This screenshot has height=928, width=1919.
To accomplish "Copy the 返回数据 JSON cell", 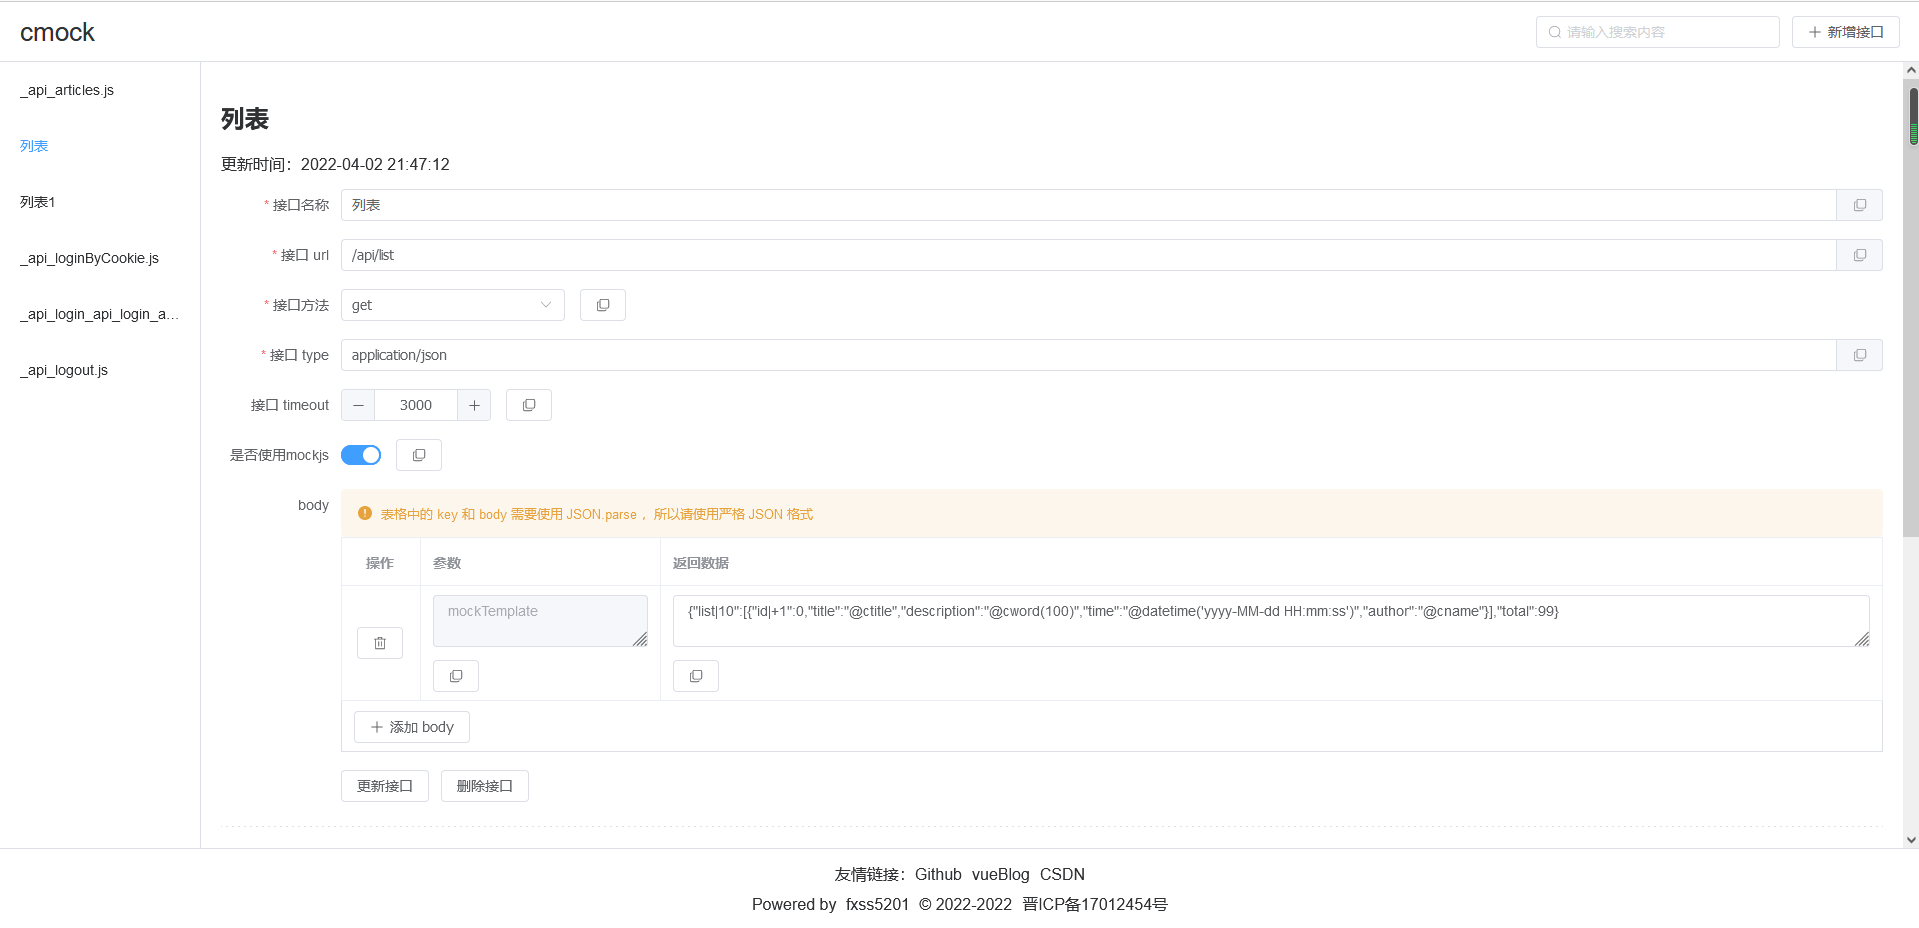I will (696, 676).
